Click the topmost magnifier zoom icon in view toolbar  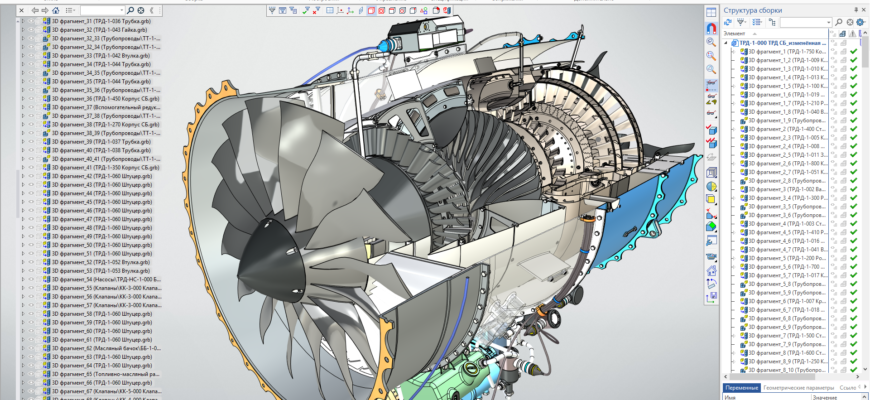coord(711,42)
